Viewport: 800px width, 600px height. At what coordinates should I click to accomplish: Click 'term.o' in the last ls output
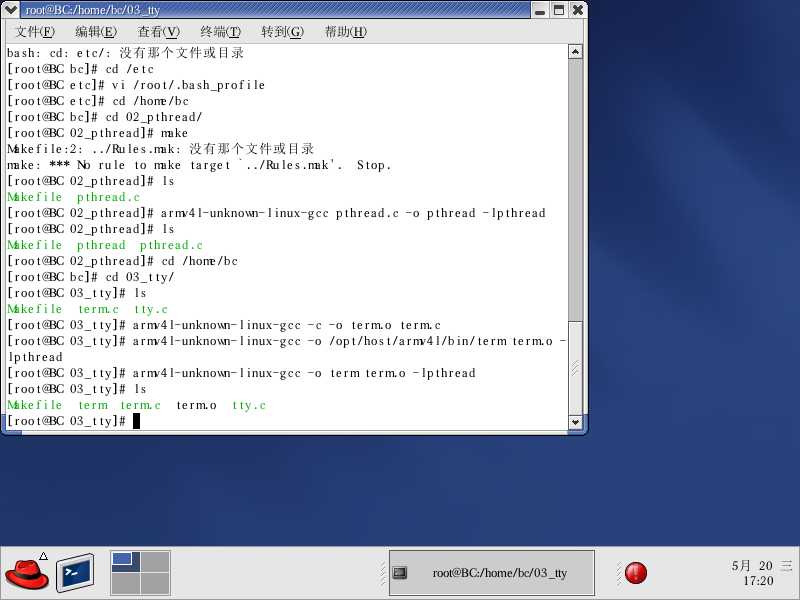coord(196,405)
